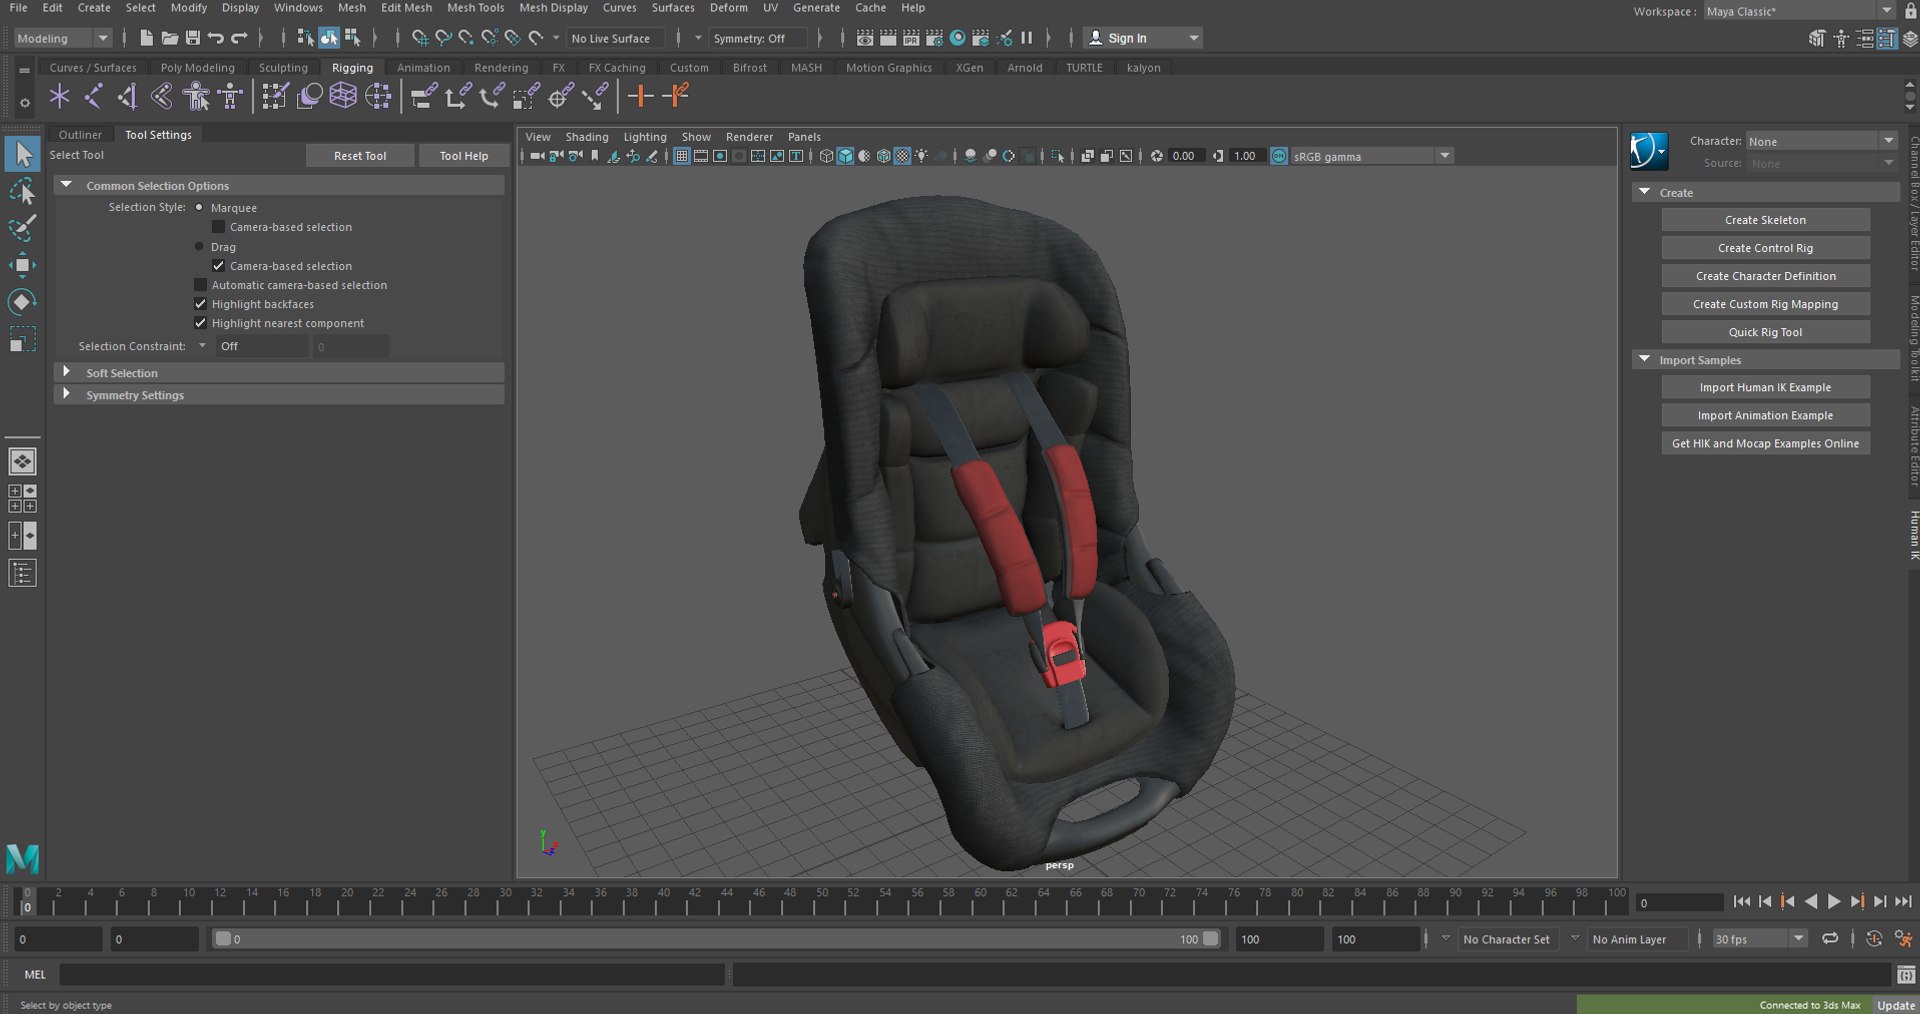Screen dimensions: 1920x1014
Task: Click the time range slider bar
Action: (x=715, y=939)
